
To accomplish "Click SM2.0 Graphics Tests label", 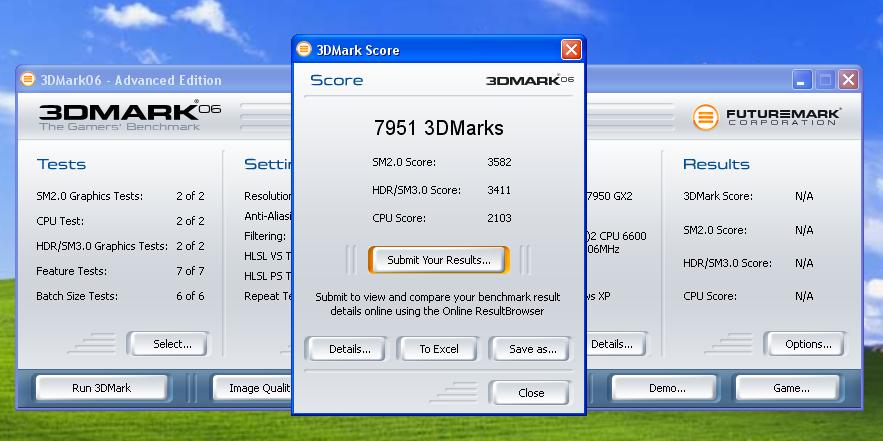I will (90, 196).
